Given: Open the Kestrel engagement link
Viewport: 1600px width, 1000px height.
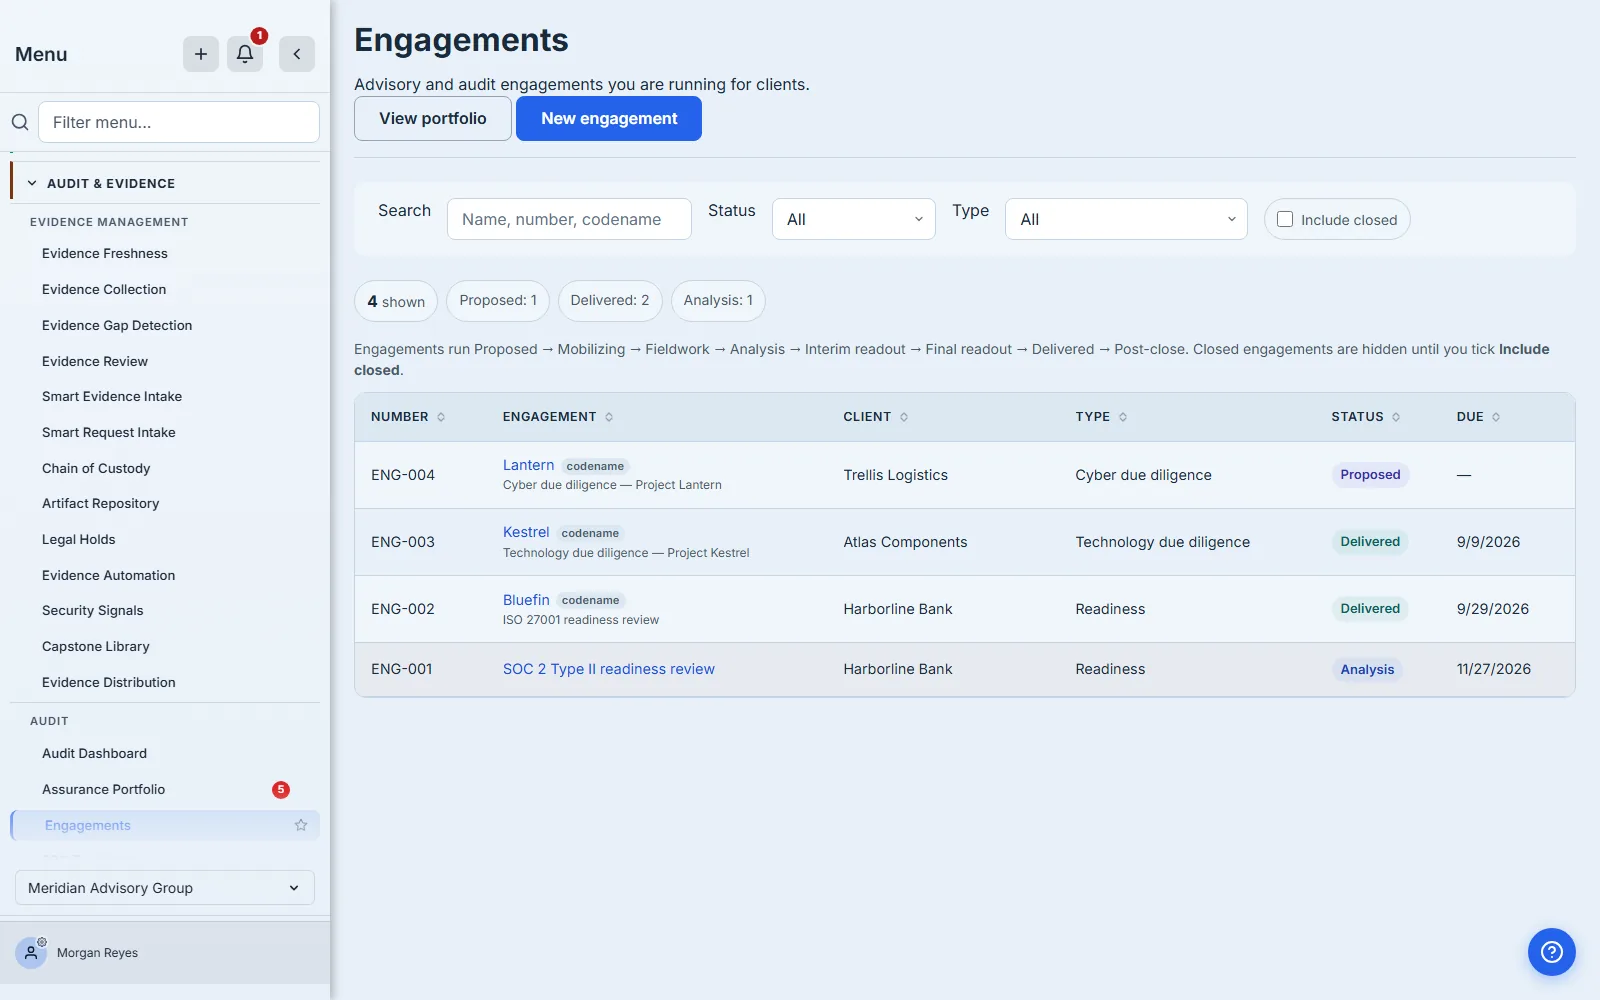Looking at the screenshot, I should pyautogui.click(x=526, y=532).
